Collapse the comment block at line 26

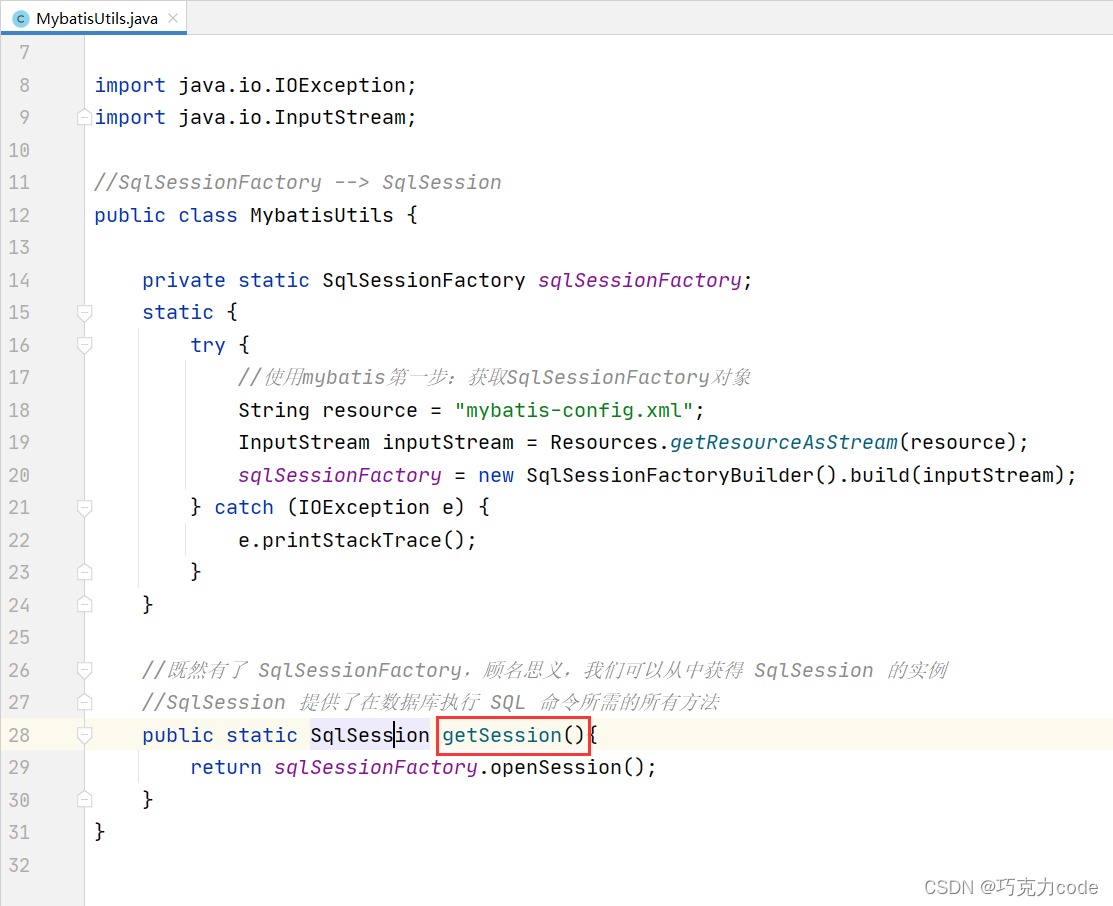pos(84,670)
